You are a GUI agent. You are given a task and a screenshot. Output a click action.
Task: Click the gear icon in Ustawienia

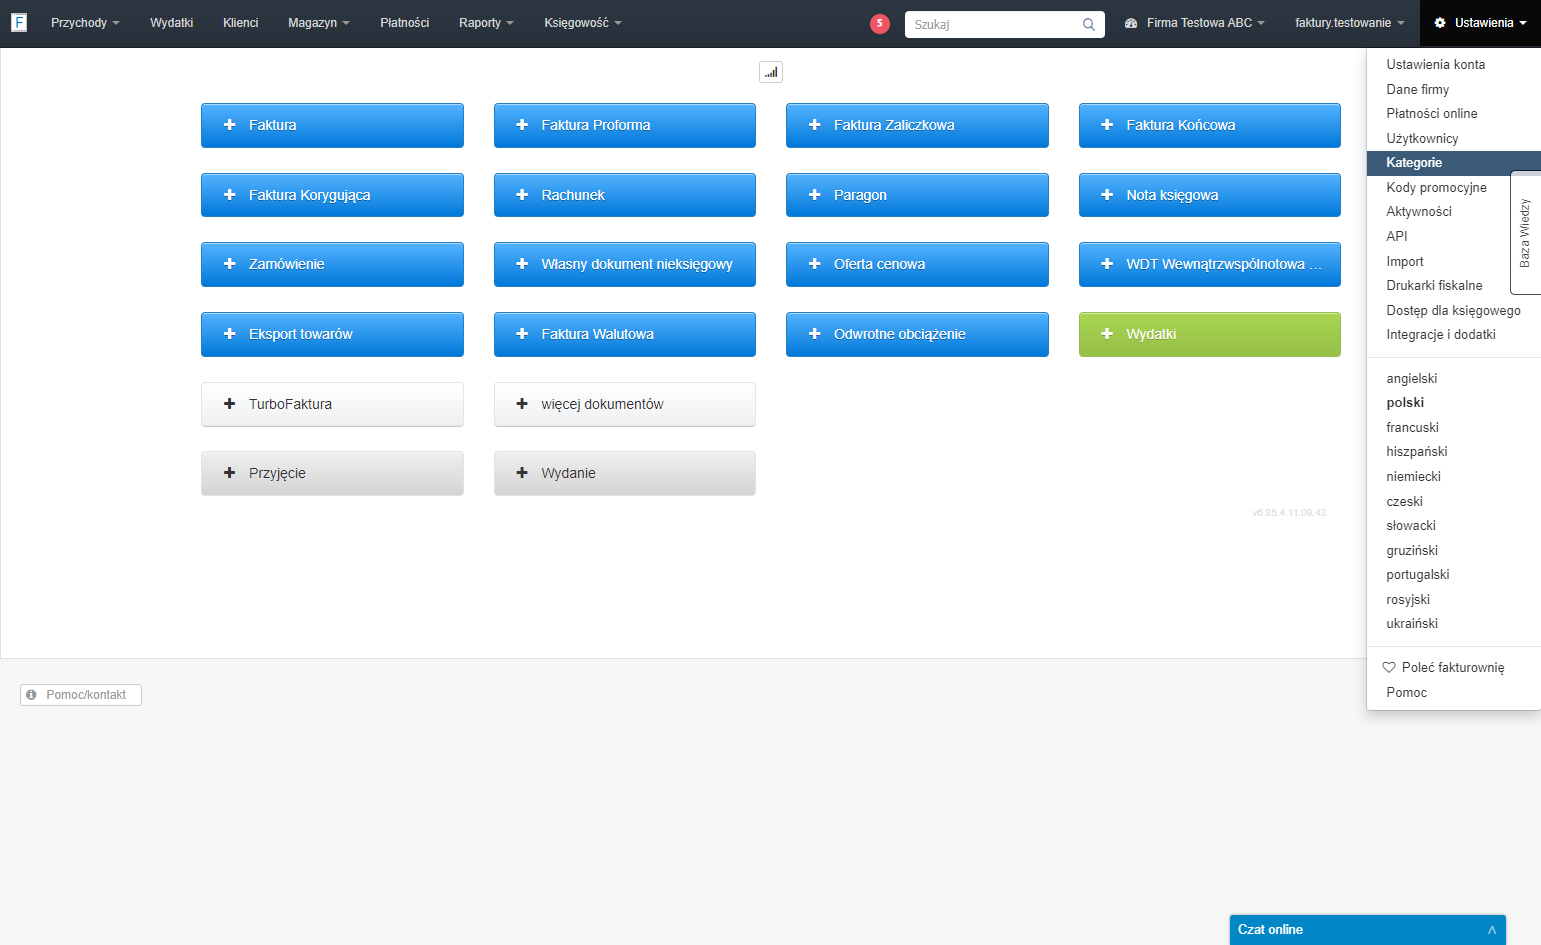(x=1440, y=23)
